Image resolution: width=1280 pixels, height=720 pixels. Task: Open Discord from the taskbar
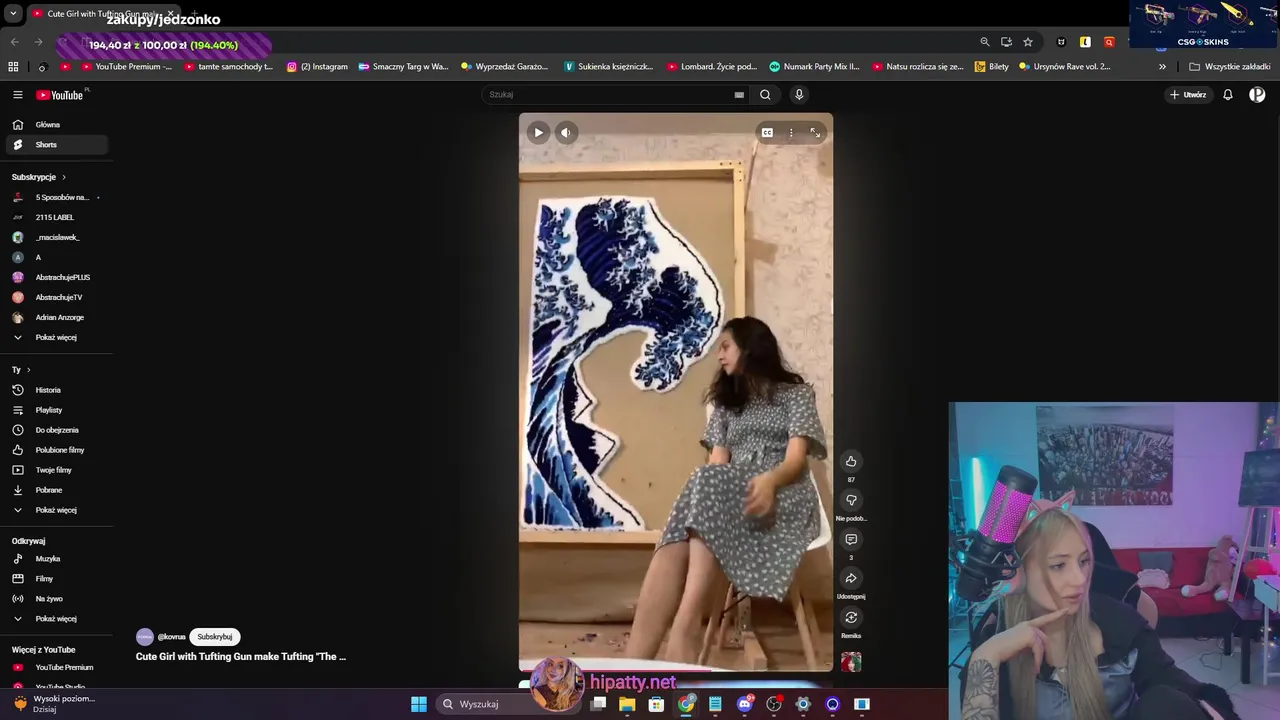click(744, 704)
